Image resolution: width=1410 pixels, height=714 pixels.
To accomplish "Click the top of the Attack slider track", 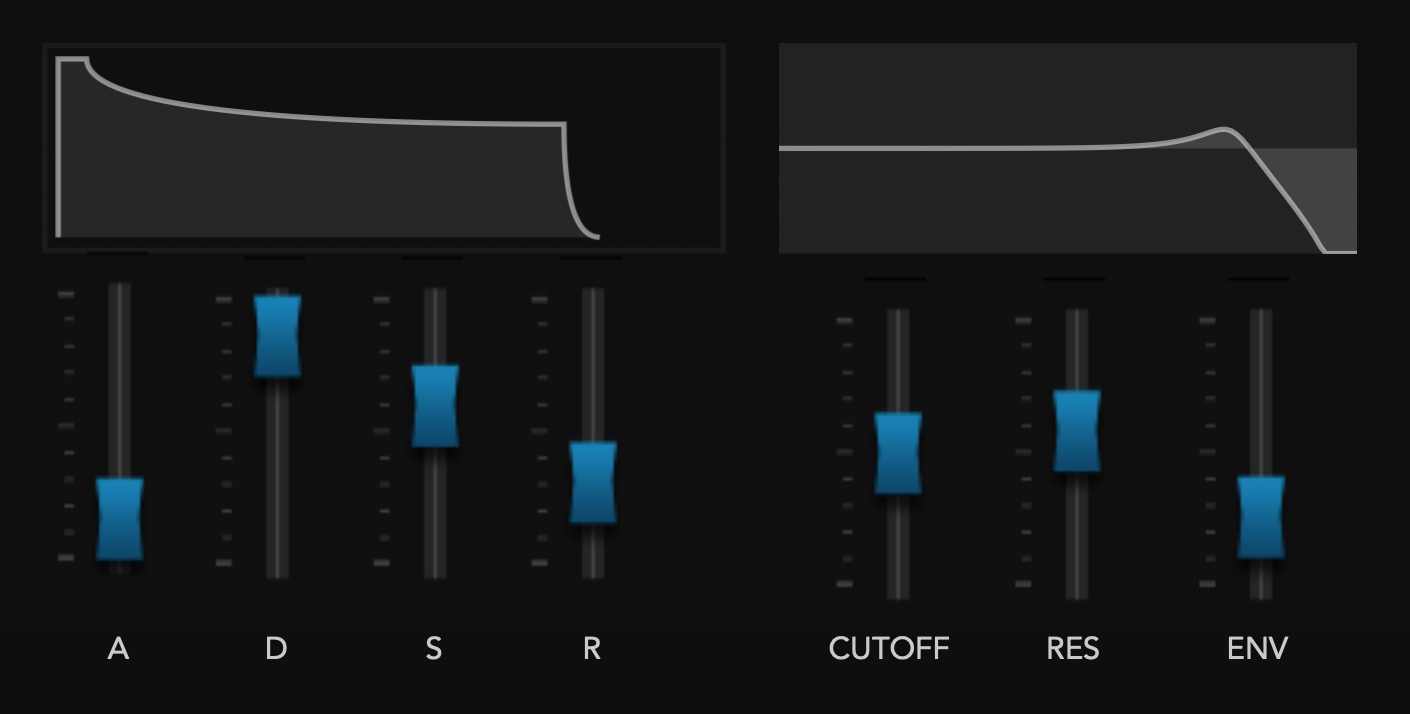I will 120,290.
